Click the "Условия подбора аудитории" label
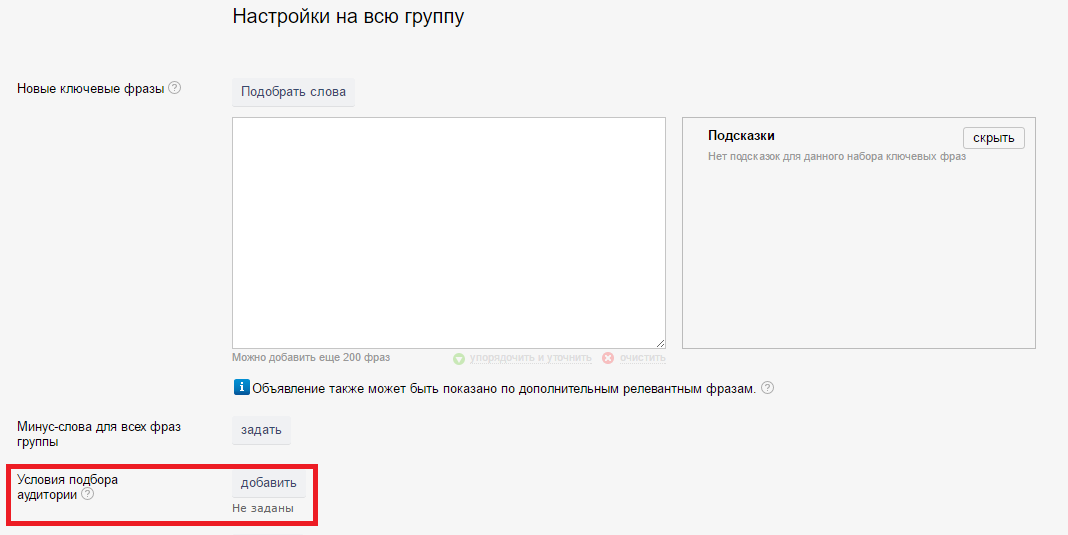Viewport: 1068px width, 535px height. click(66, 486)
